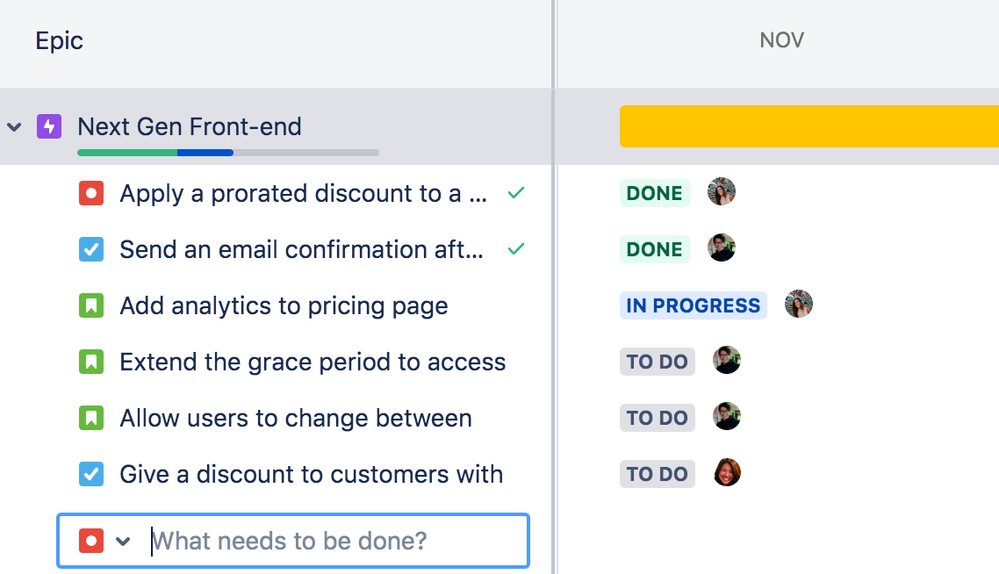Click the red bug icon beside 'Apply a prorated discount'
The height and width of the screenshot is (574, 999).
point(91,193)
